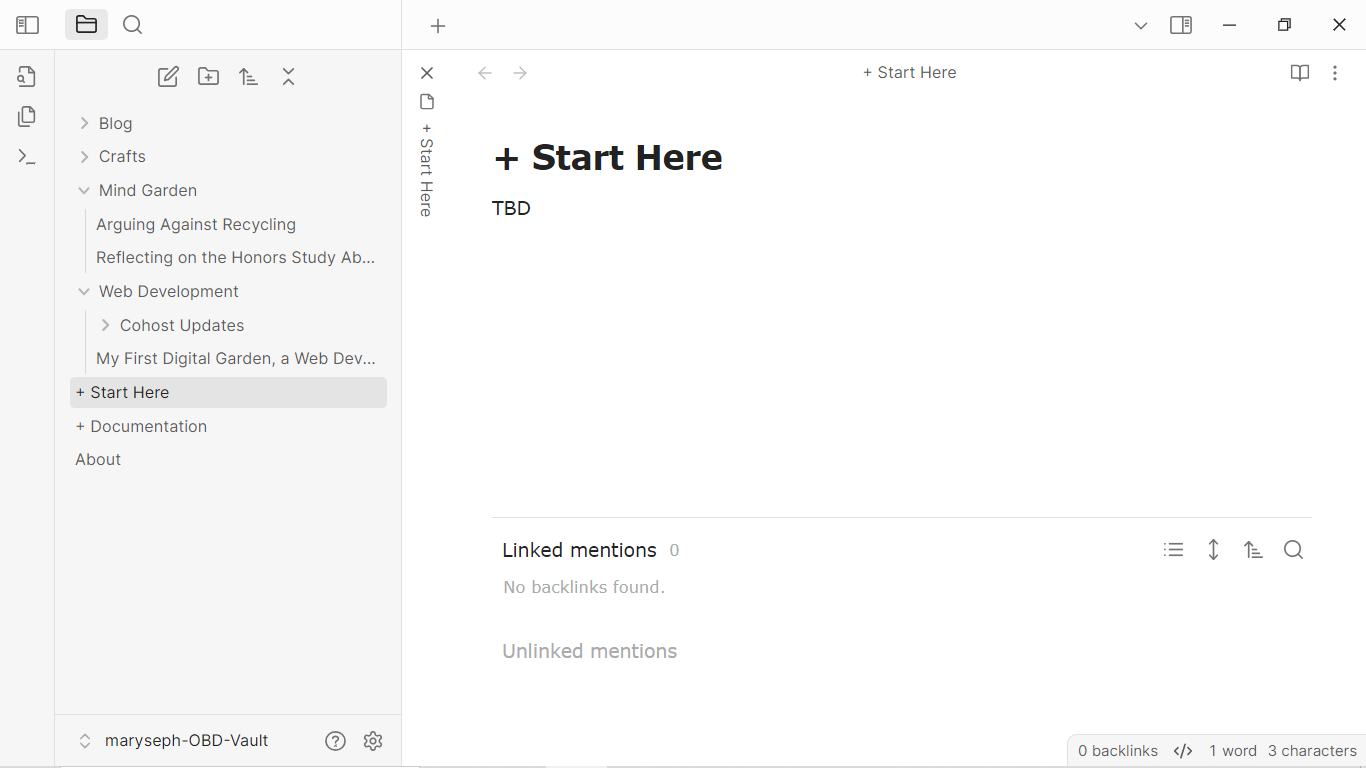Open the search pane
1366x768 pixels.
(132, 25)
